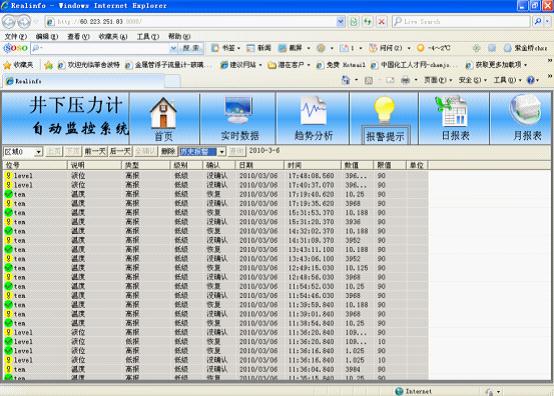Click the 删除 button
The height and width of the screenshot is (396, 554).
tap(168, 152)
